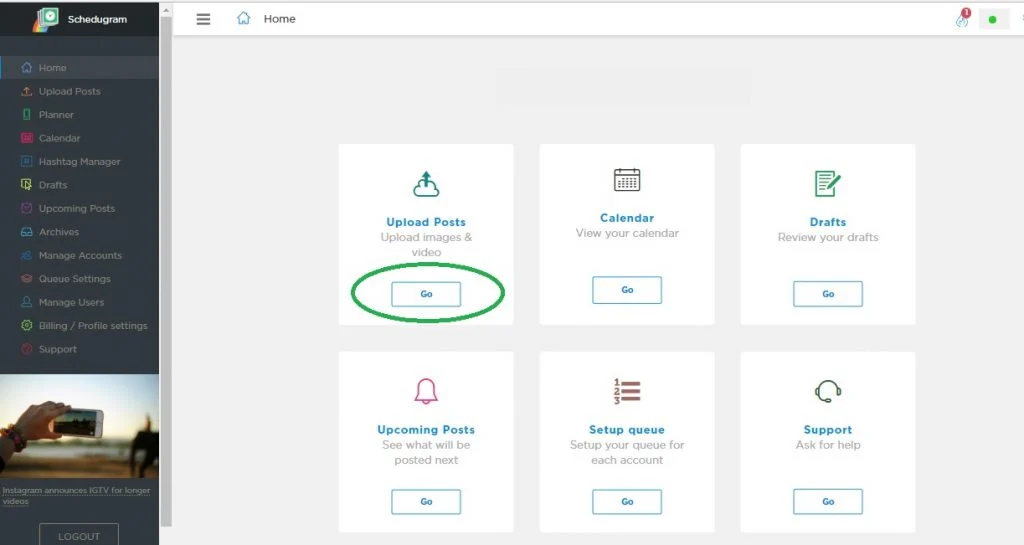This screenshot has width=1024, height=545.
Task: Click the Schedugram logo icon
Action: tap(46, 20)
